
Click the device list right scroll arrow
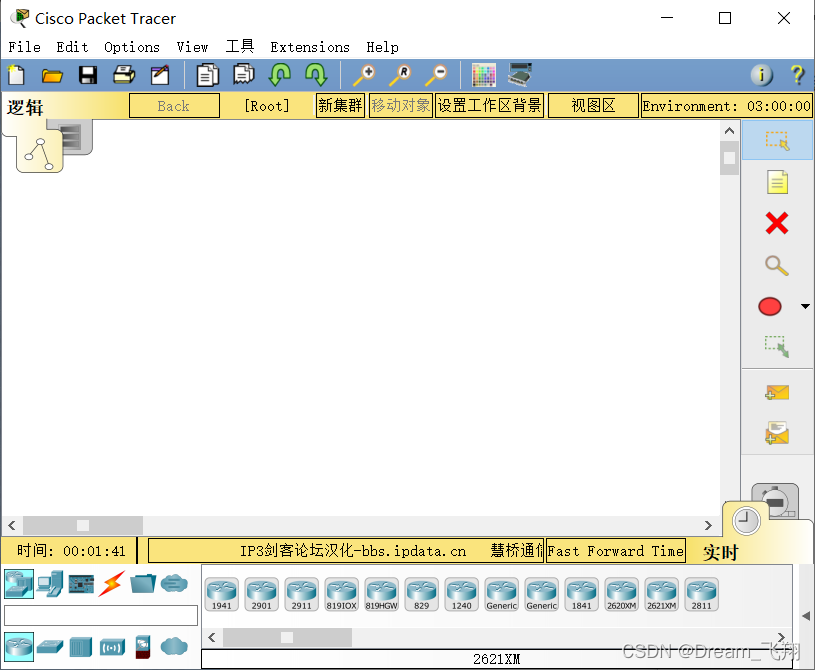pos(781,637)
